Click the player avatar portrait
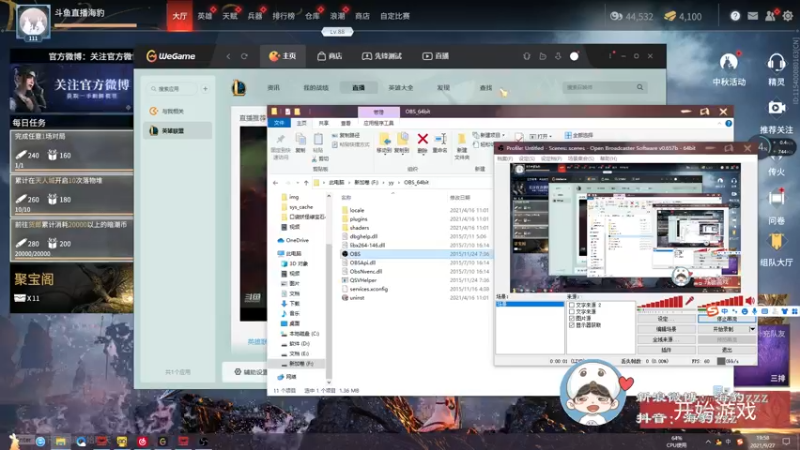The height and width of the screenshot is (450, 800). [33, 21]
